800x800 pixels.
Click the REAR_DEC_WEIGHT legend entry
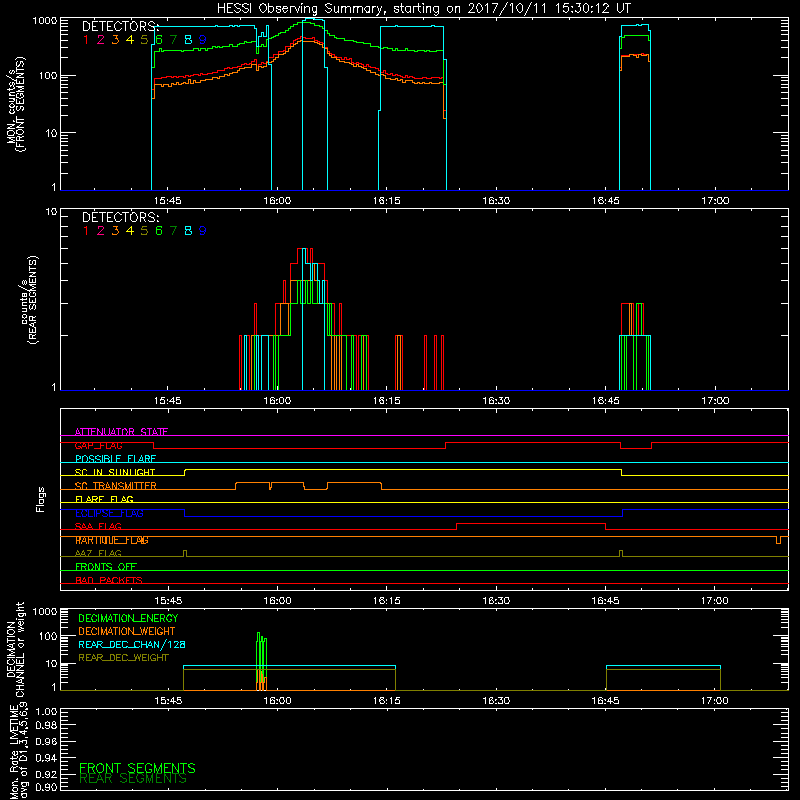tap(123, 658)
